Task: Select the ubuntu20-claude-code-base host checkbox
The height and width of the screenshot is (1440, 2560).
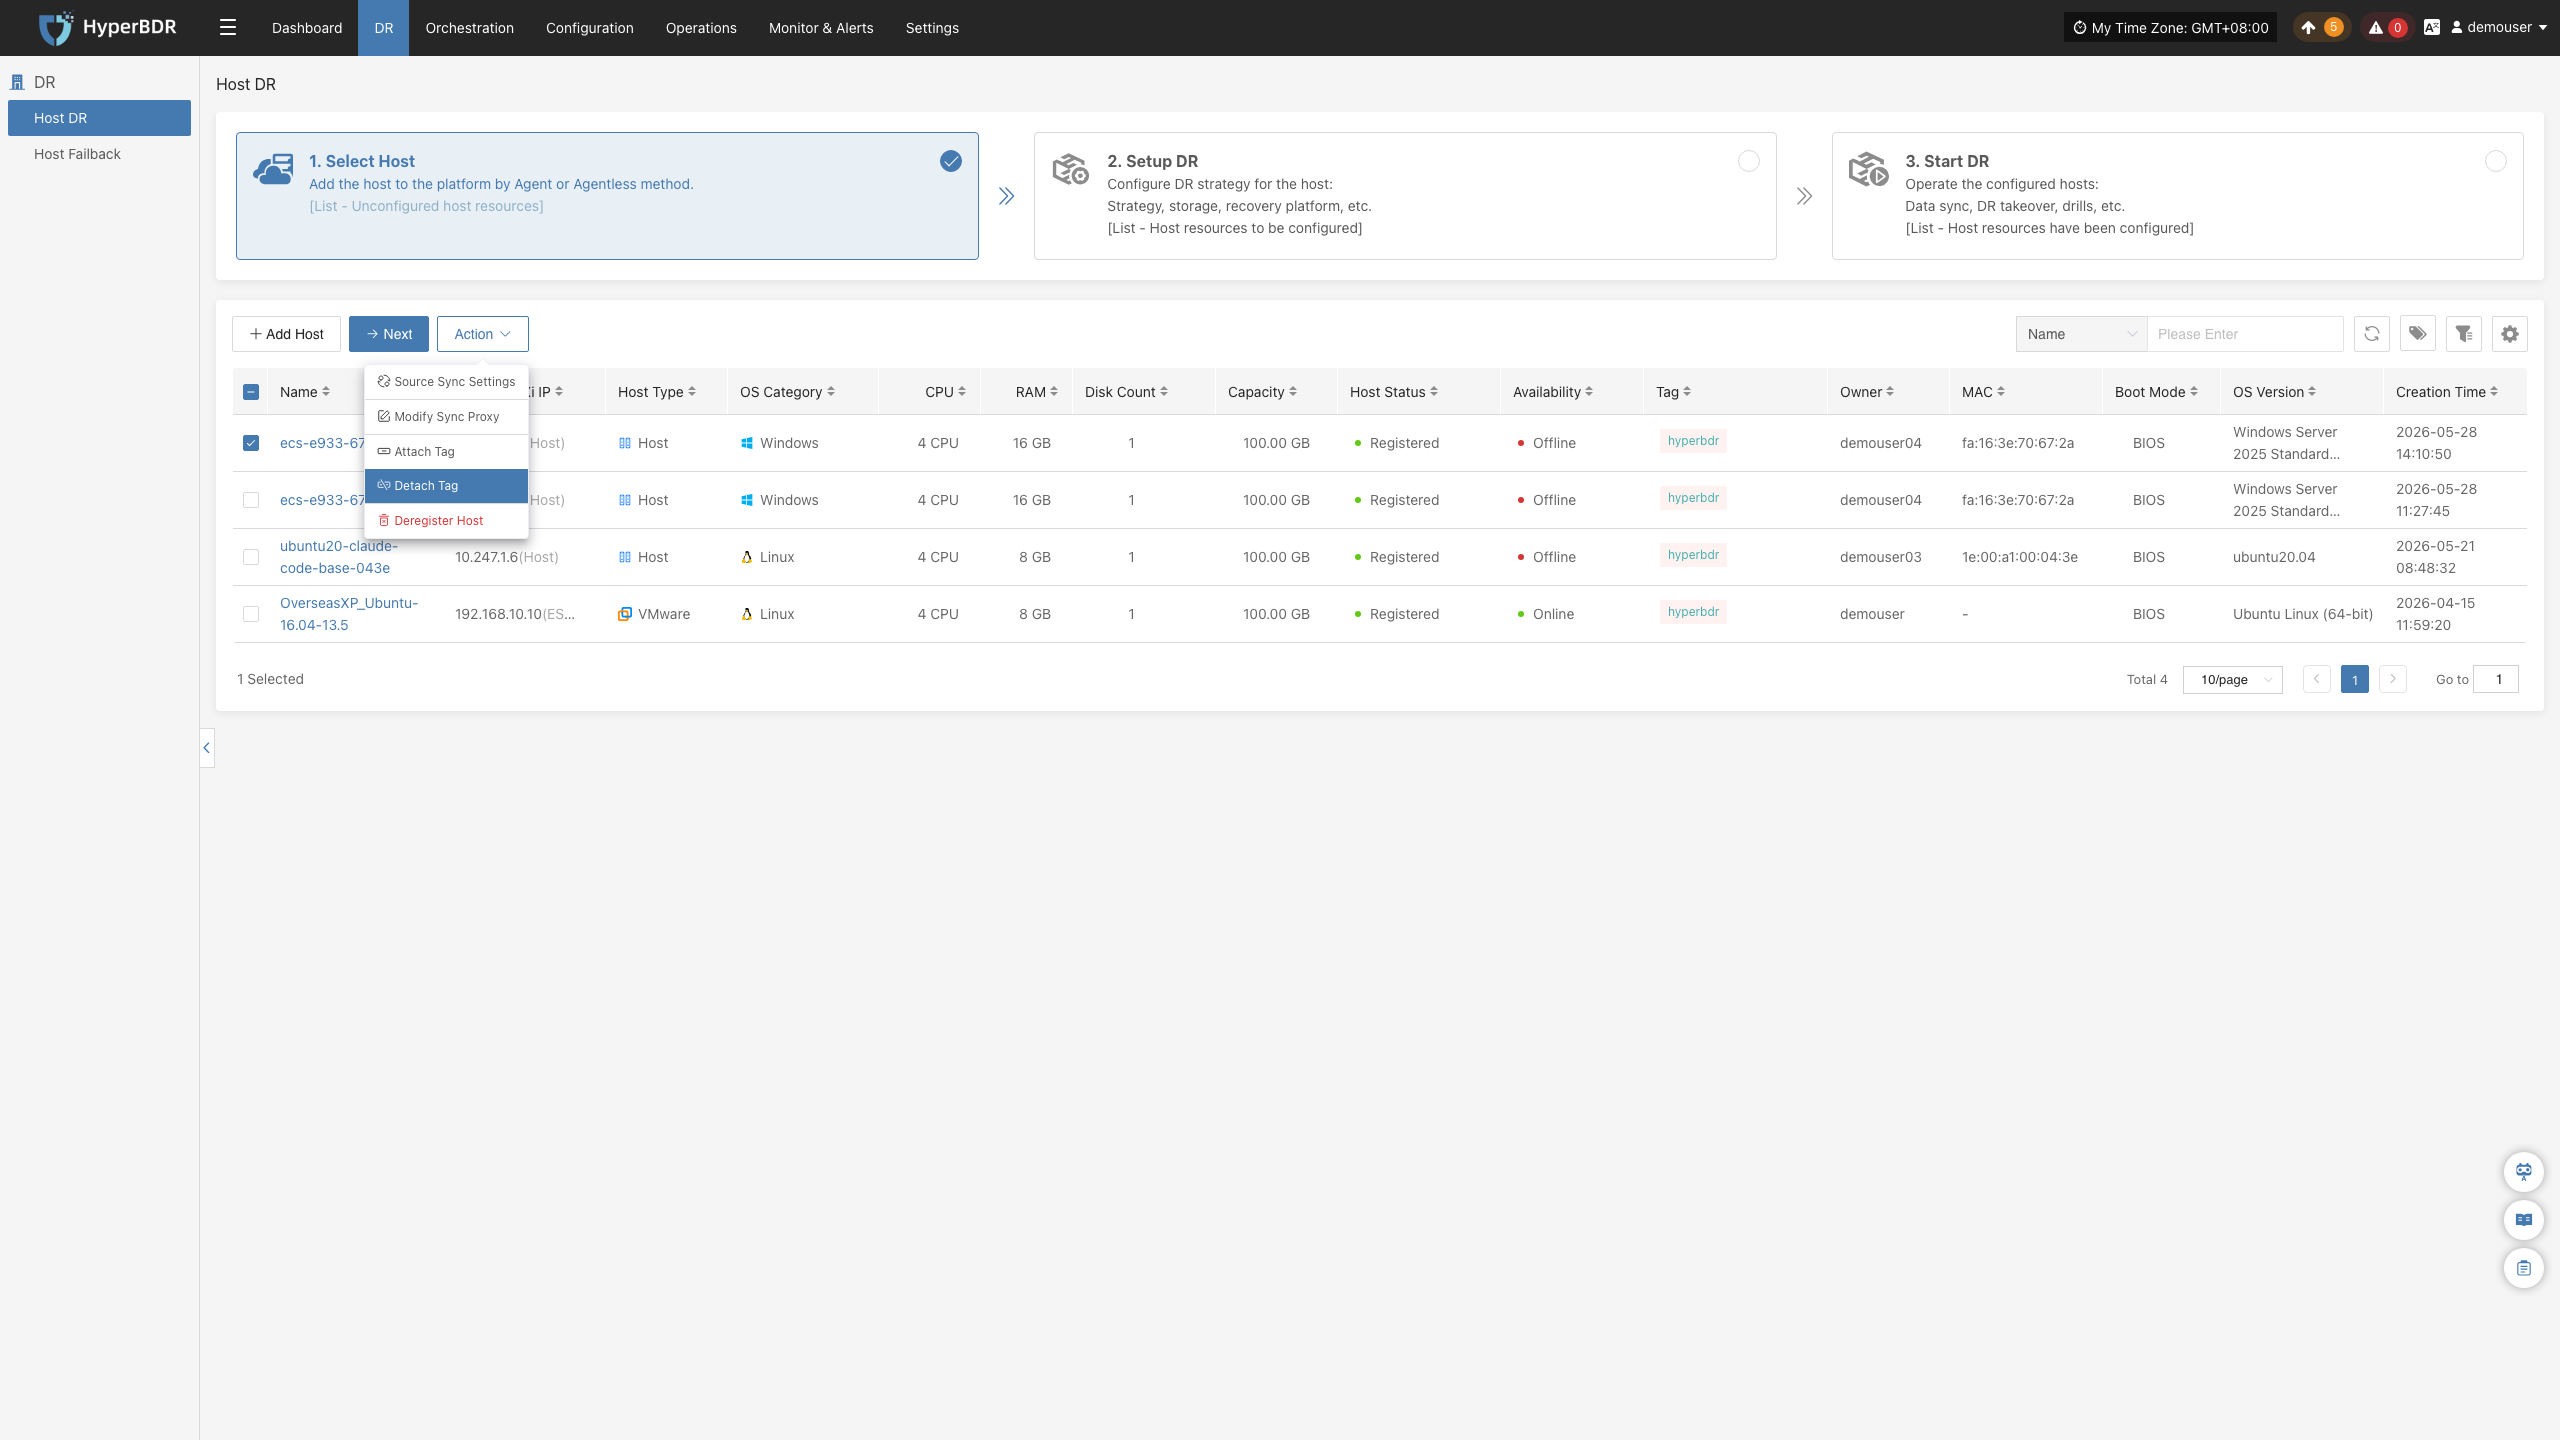Action: click(251, 557)
